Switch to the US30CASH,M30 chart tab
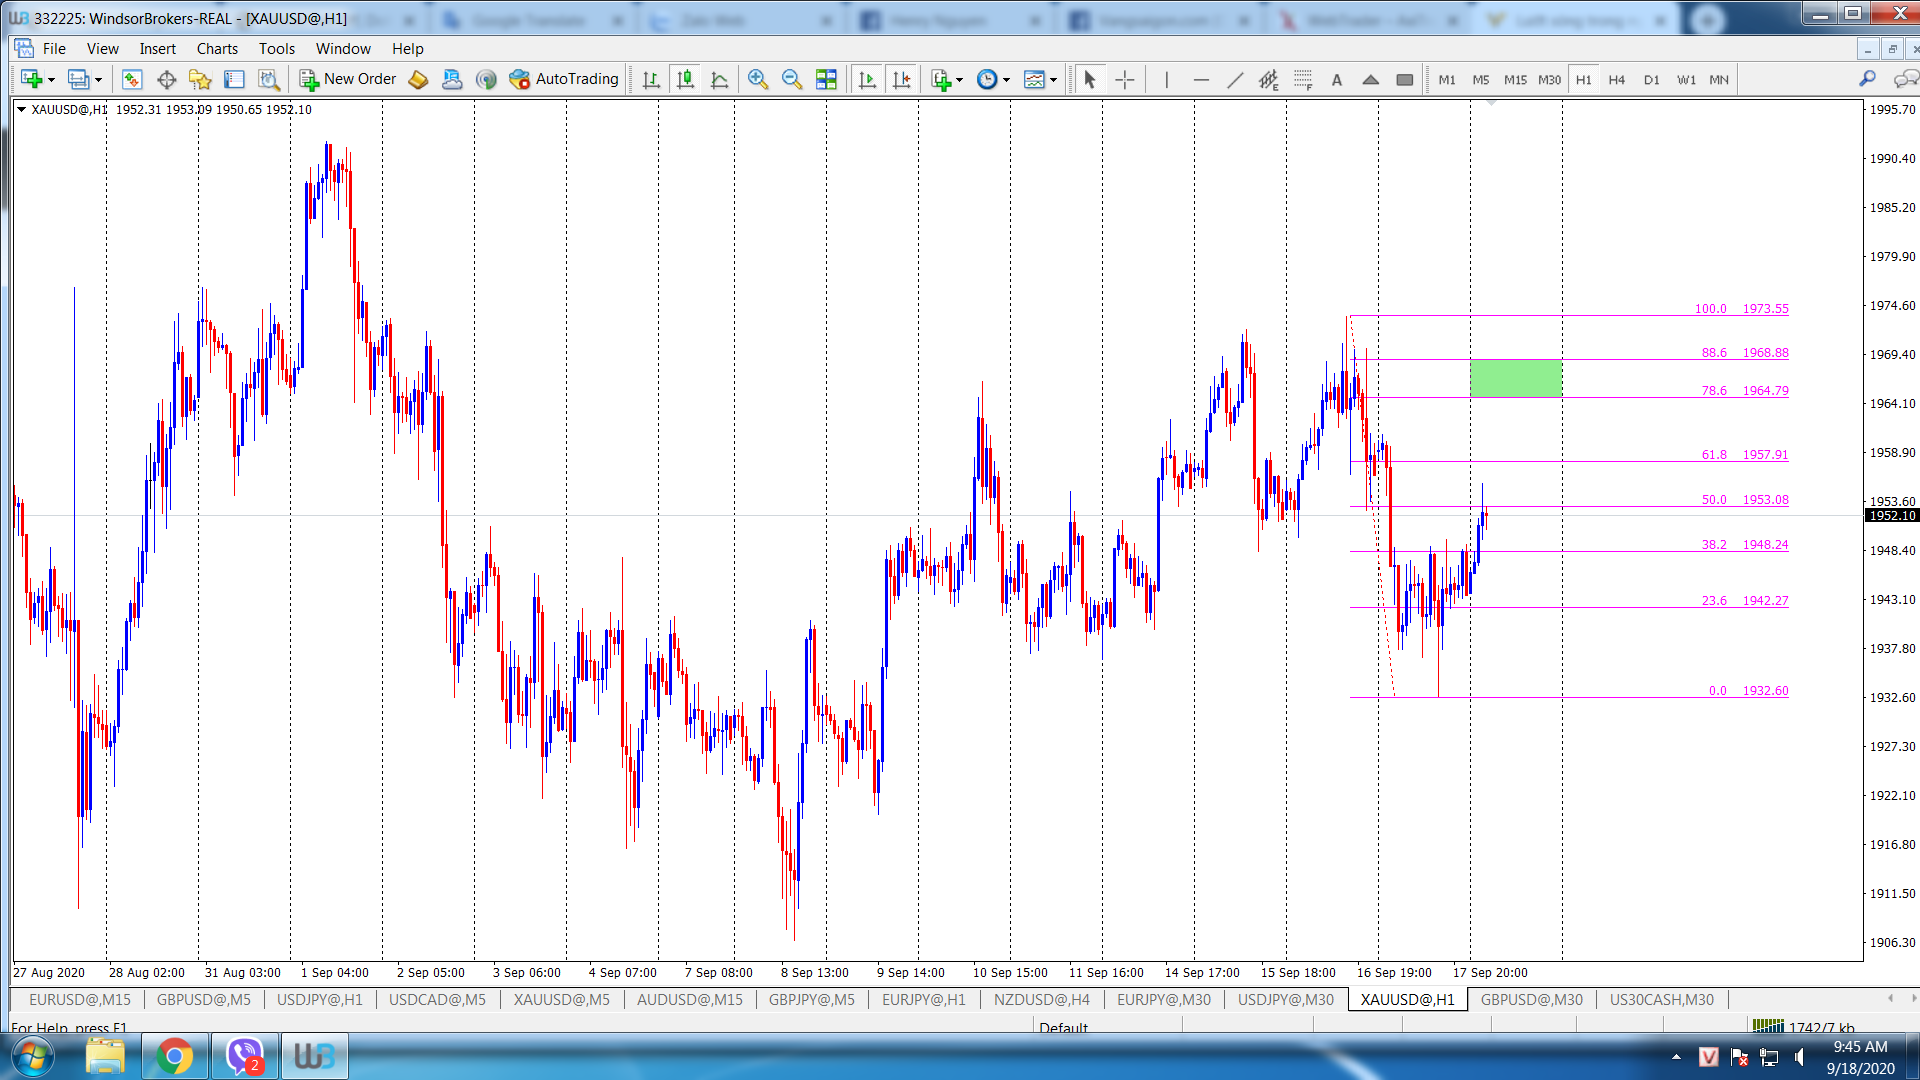1920x1080 pixels. tap(1661, 999)
